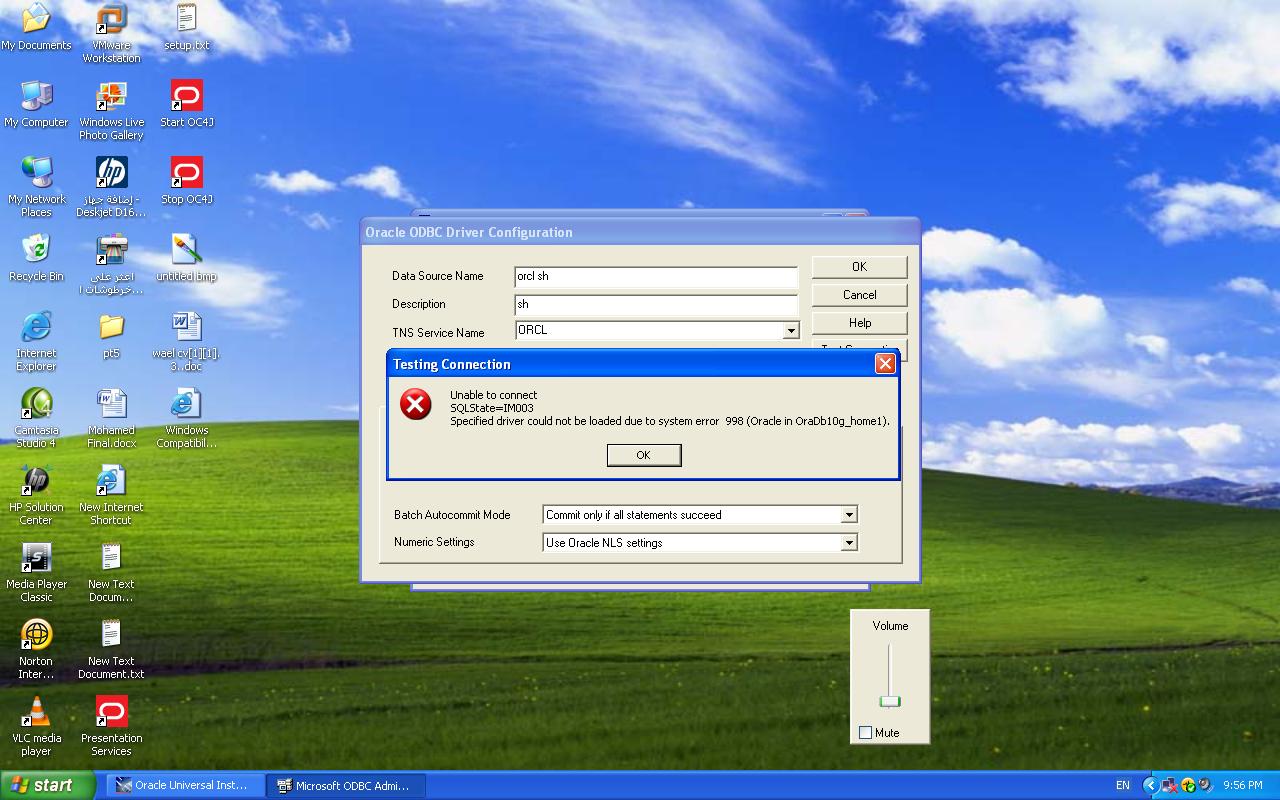Select the Presentation Services desktop icon
This screenshot has width=1280, height=800.
[x=111, y=712]
